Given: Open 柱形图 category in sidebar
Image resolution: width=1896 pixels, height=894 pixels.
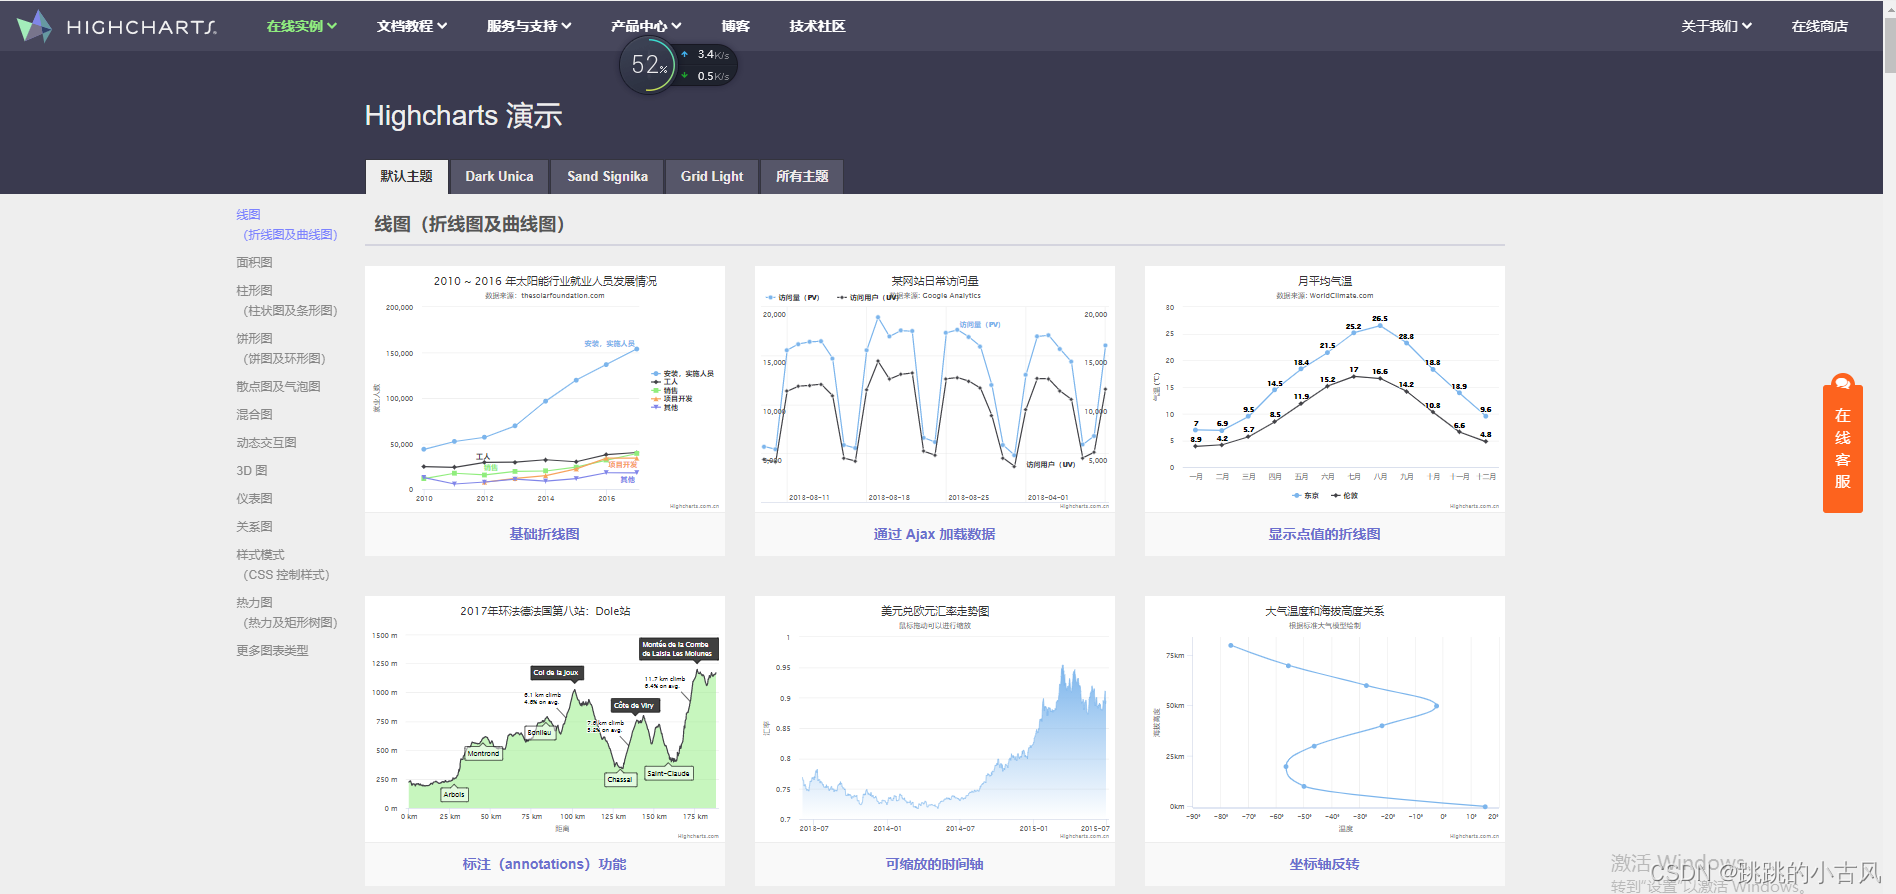Looking at the screenshot, I should [287, 300].
